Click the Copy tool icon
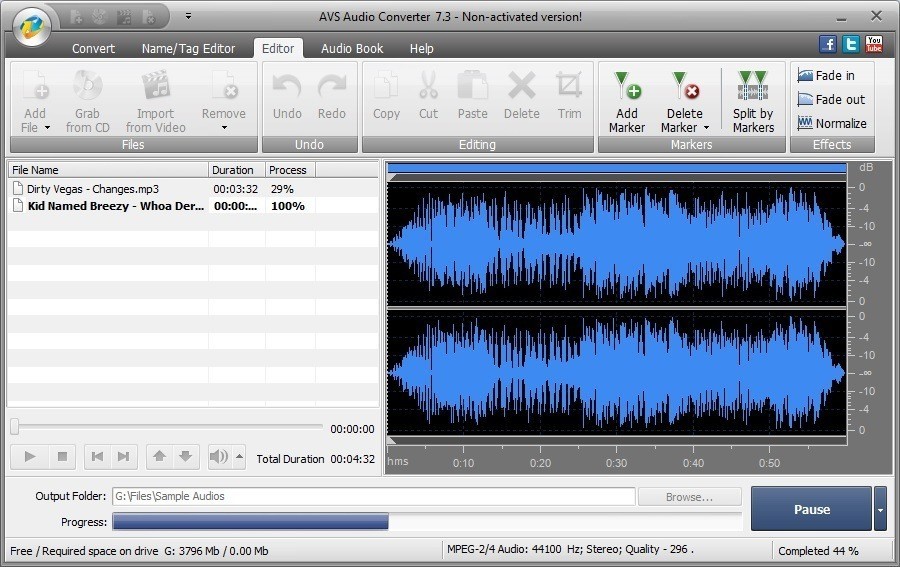The width and height of the screenshot is (900, 567). pyautogui.click(x=386, y=86)
